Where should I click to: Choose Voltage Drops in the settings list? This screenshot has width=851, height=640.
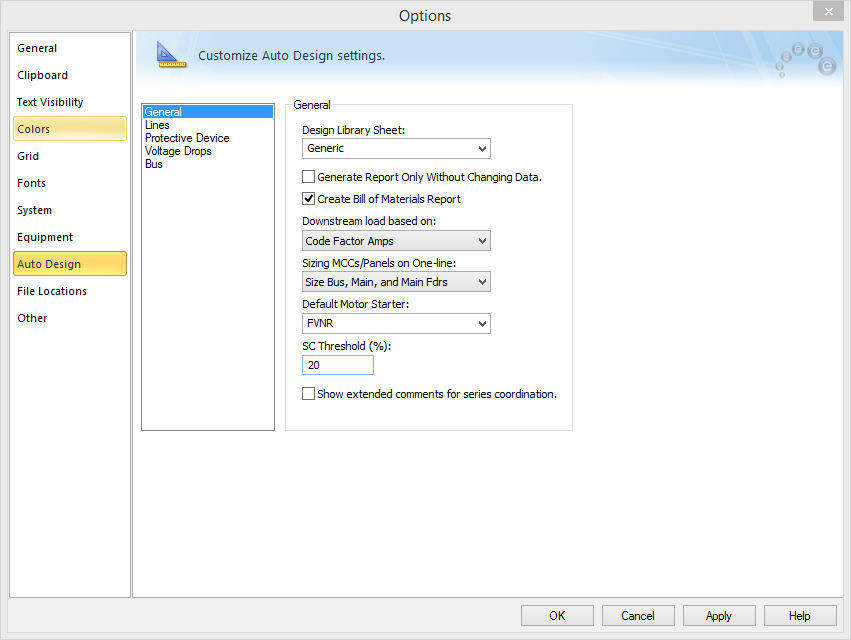coord(178,151)
